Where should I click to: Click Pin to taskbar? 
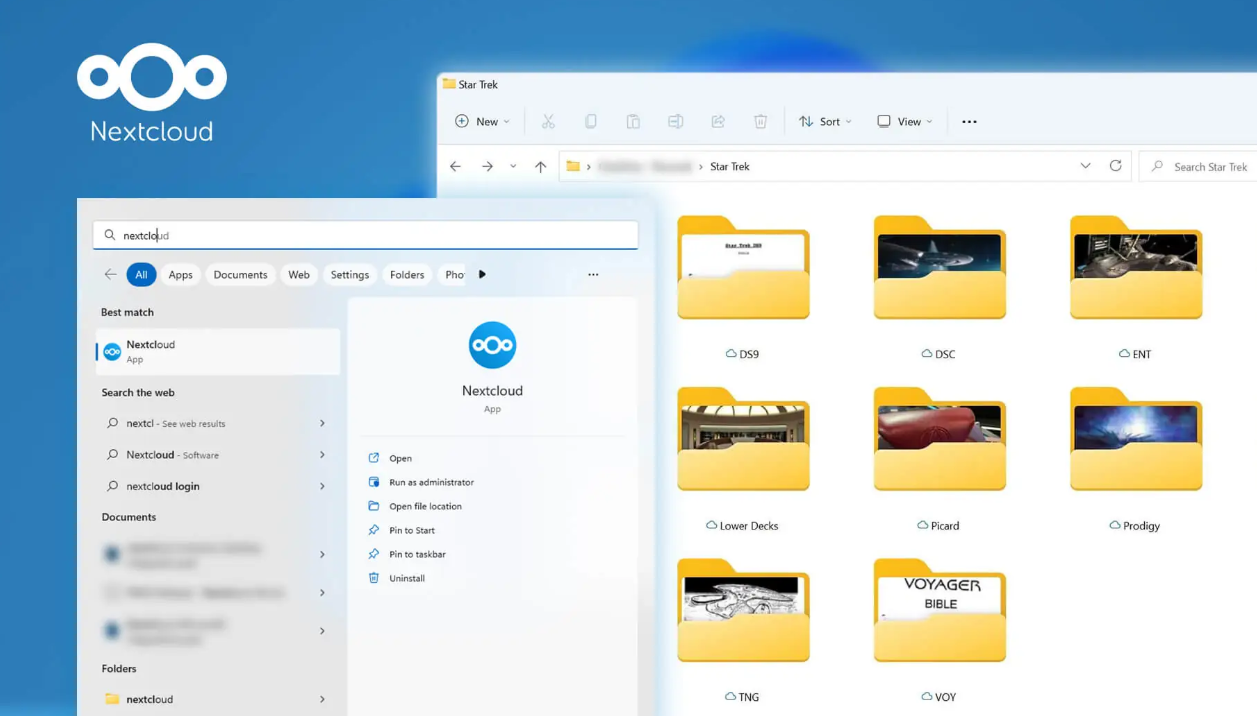coord(406,554)
